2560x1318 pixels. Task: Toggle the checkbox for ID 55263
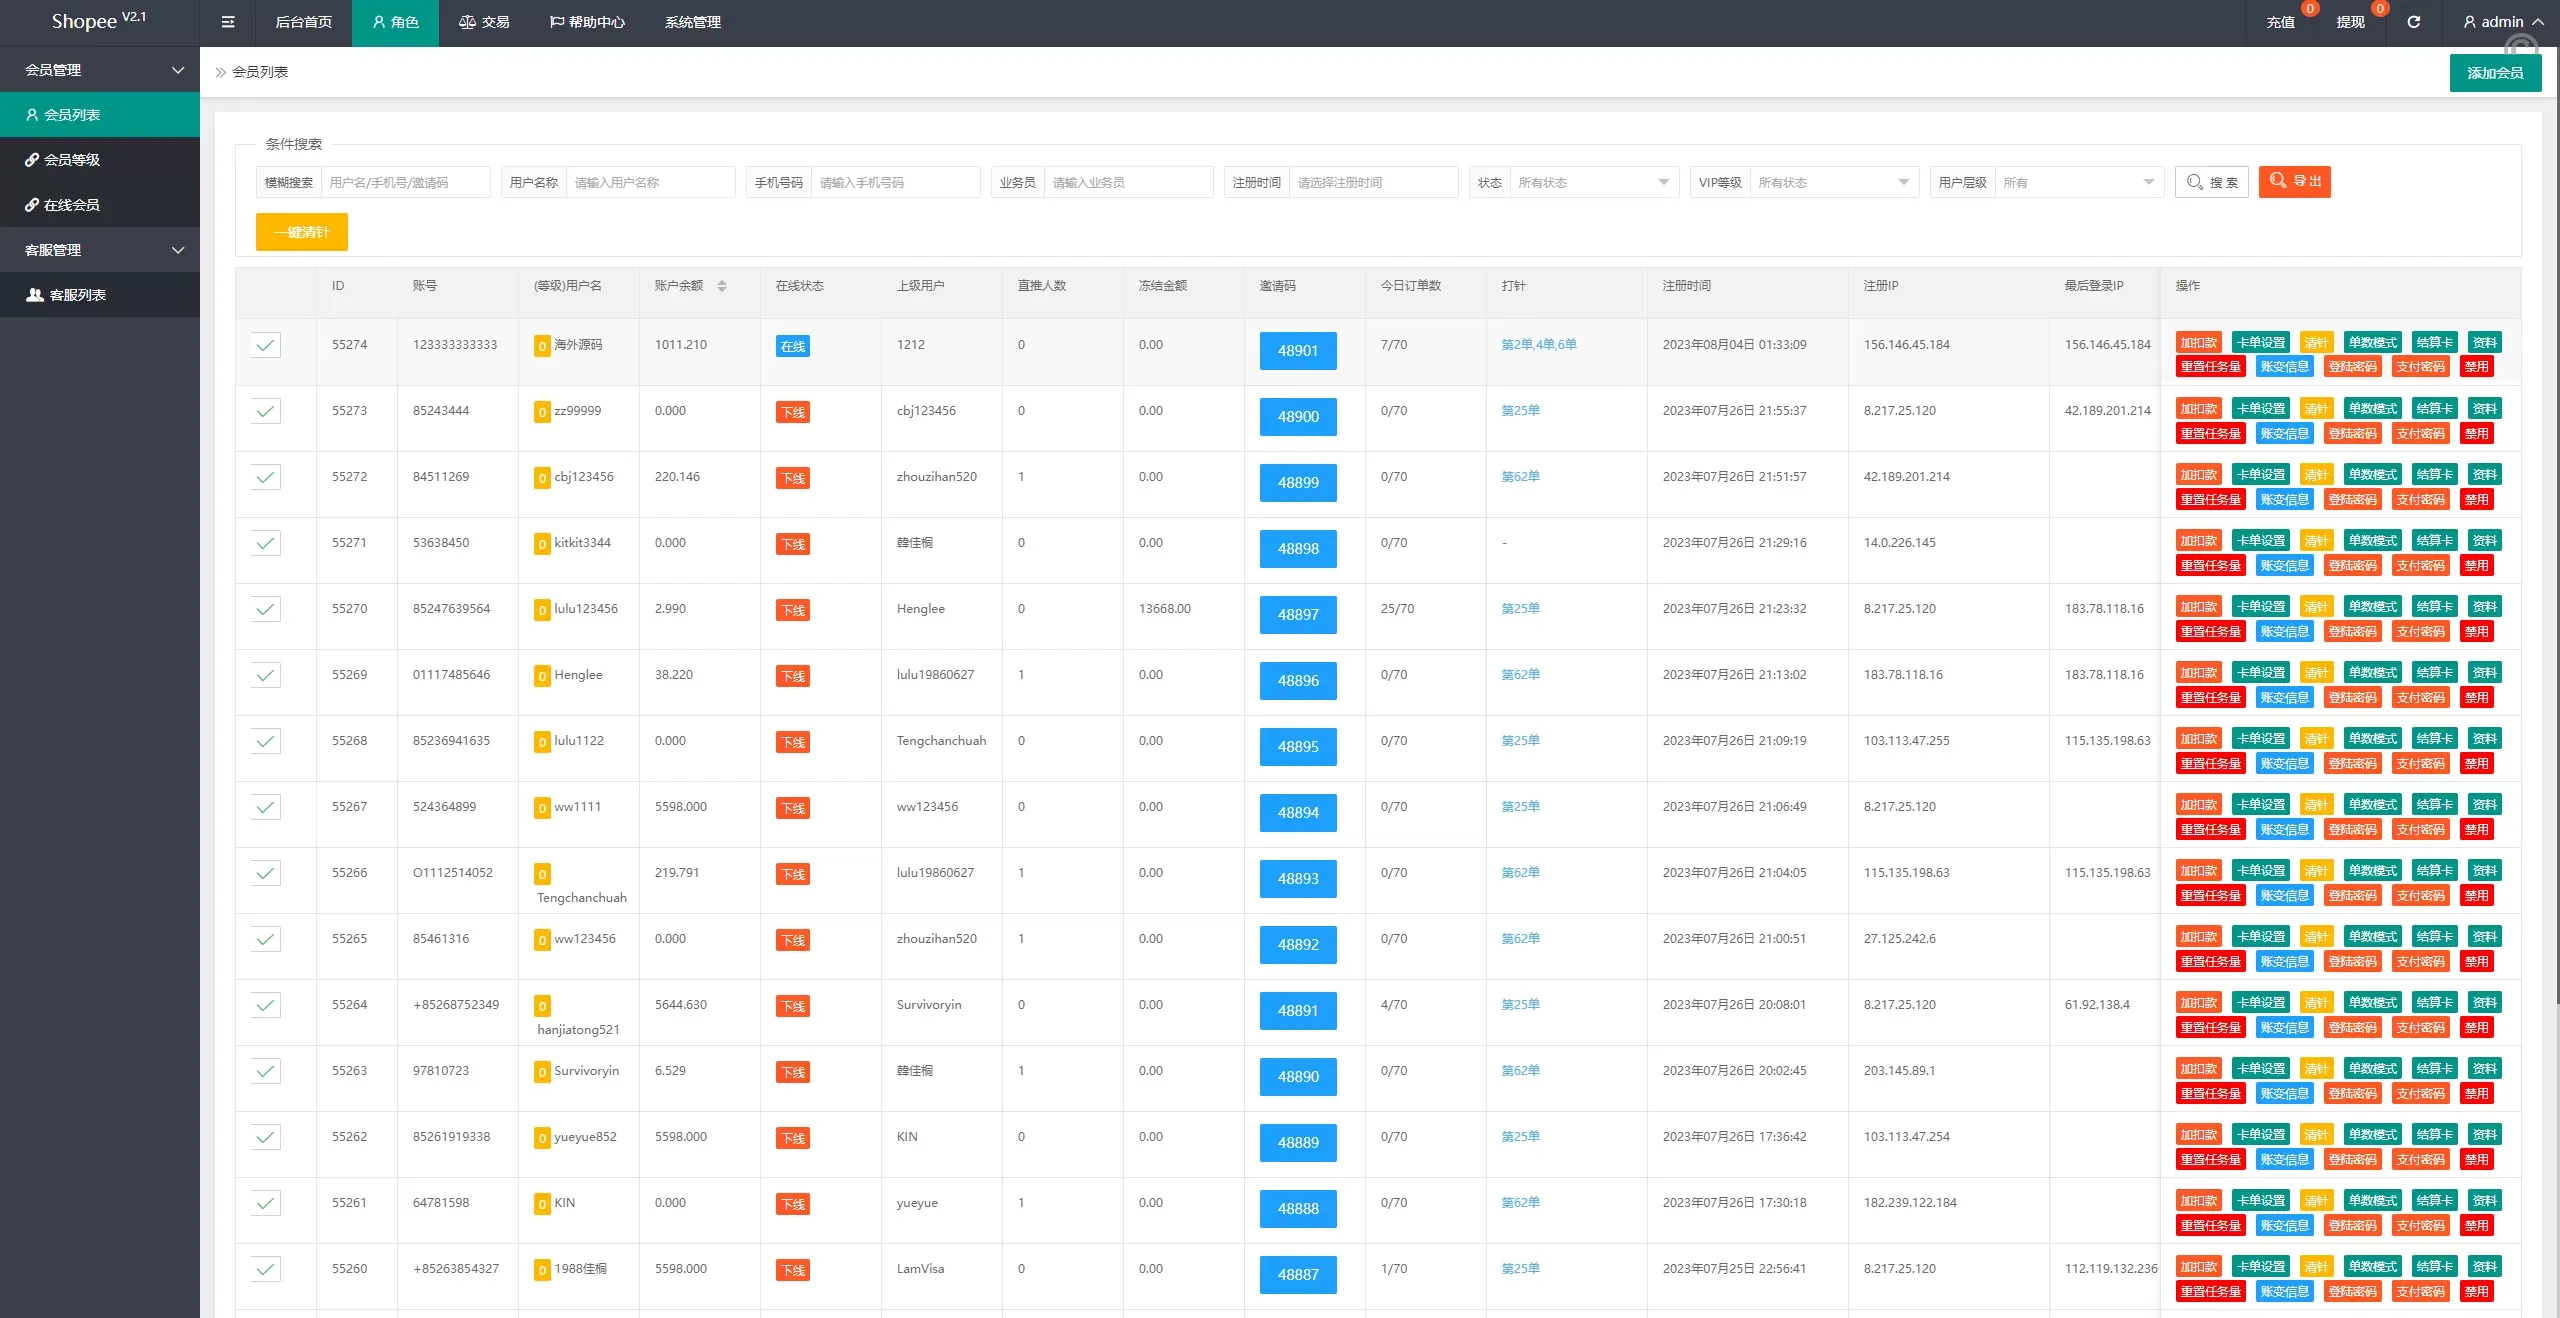coord(265,1071)
